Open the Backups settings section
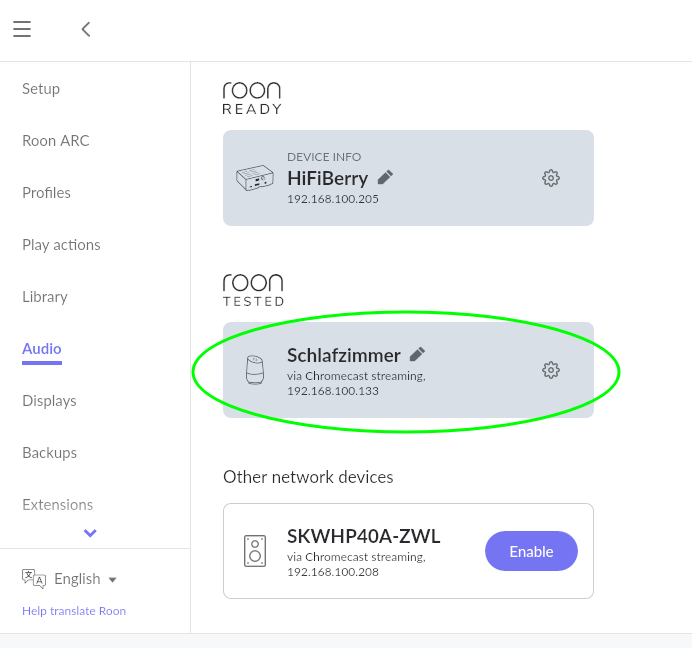Screen dimensions: 692x648 (49, 452)
